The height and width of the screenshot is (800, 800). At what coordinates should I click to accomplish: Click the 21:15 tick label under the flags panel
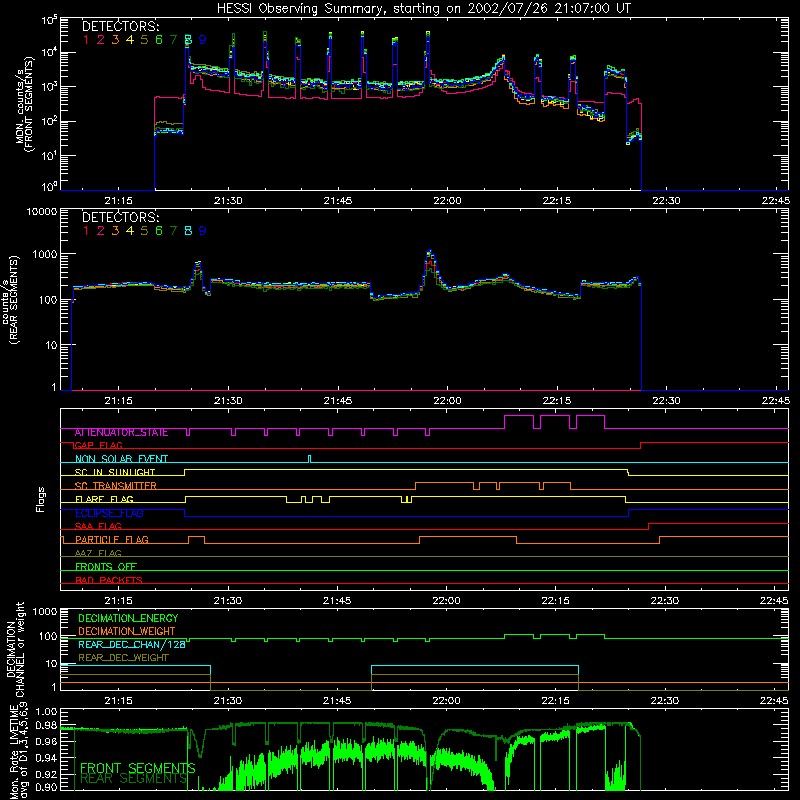point(118,601)
